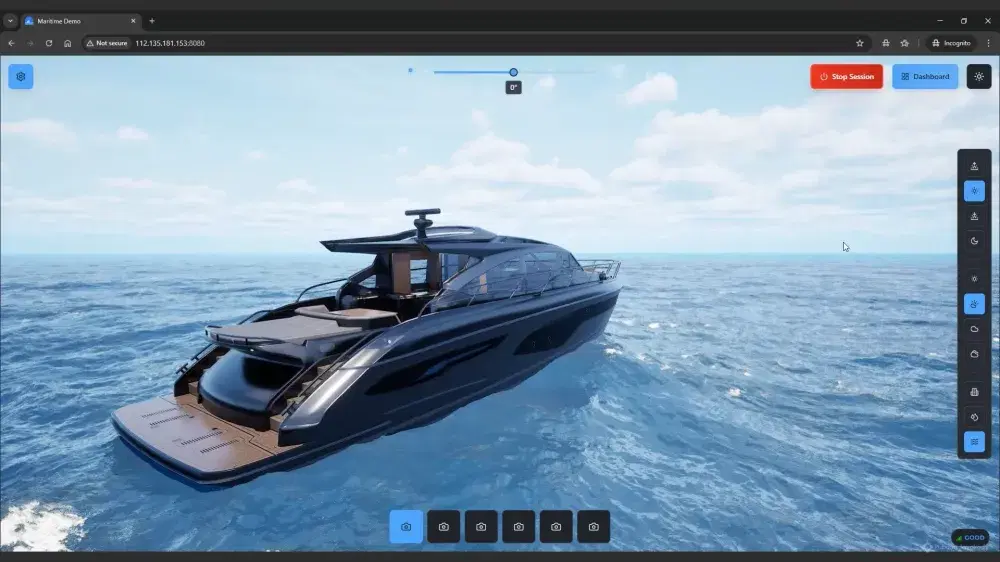The width and height of the screenshot is (1000, 562).
Task: Select the sunrise icon above the highlighted sun
Action: 974,166
